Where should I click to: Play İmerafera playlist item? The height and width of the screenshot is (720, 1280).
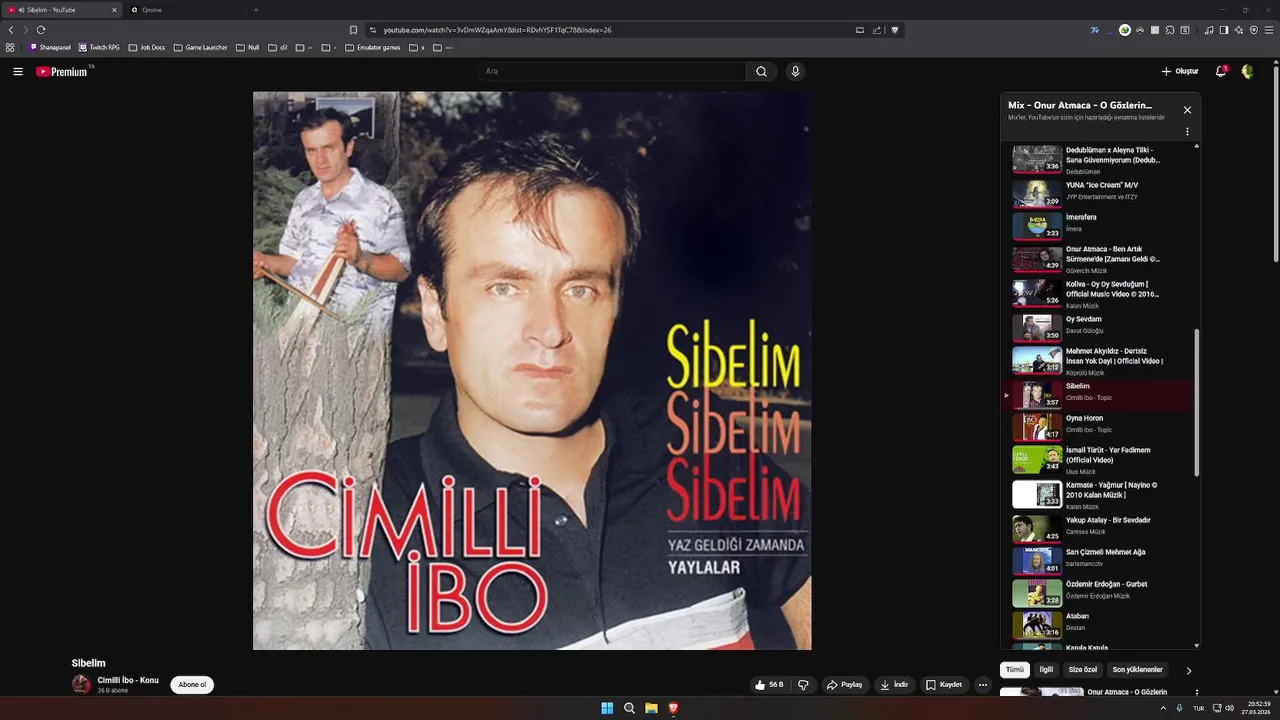[1098, 224]
